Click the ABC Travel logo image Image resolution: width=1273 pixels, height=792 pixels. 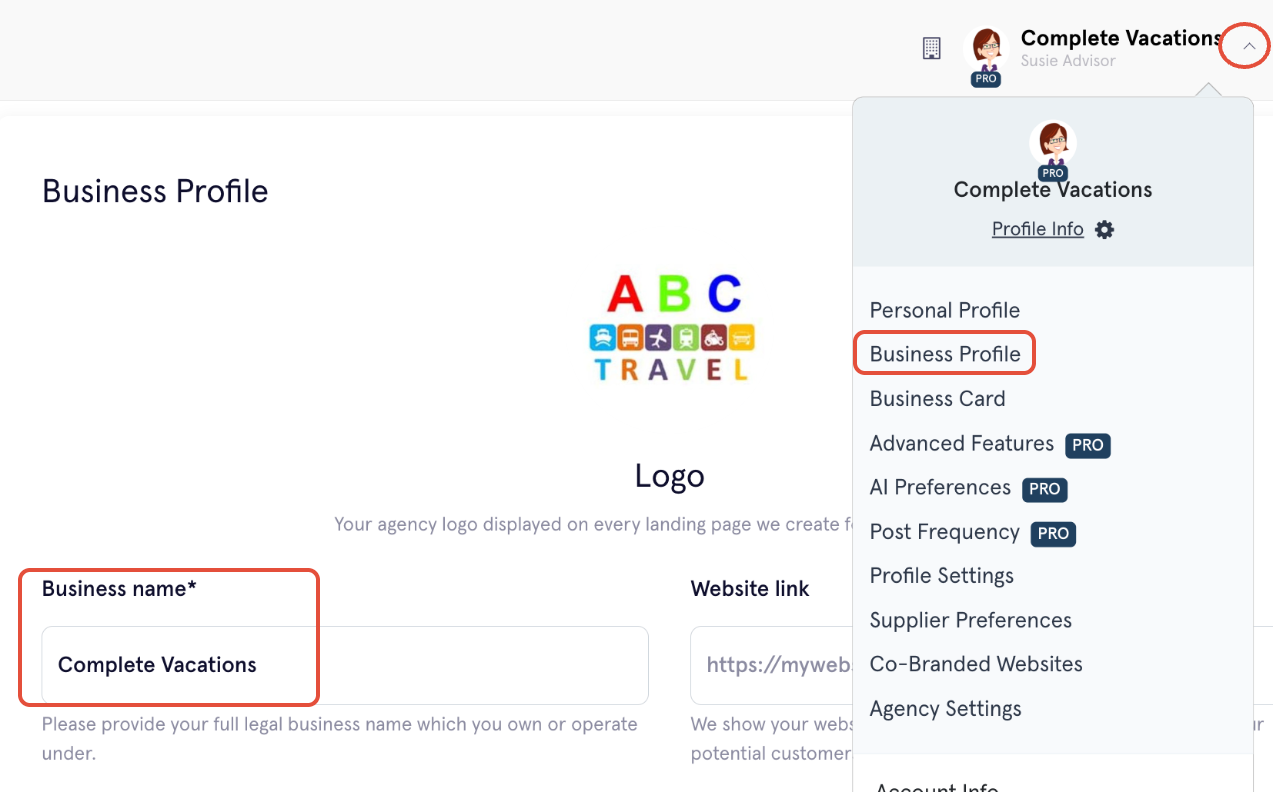click(672, 328)
